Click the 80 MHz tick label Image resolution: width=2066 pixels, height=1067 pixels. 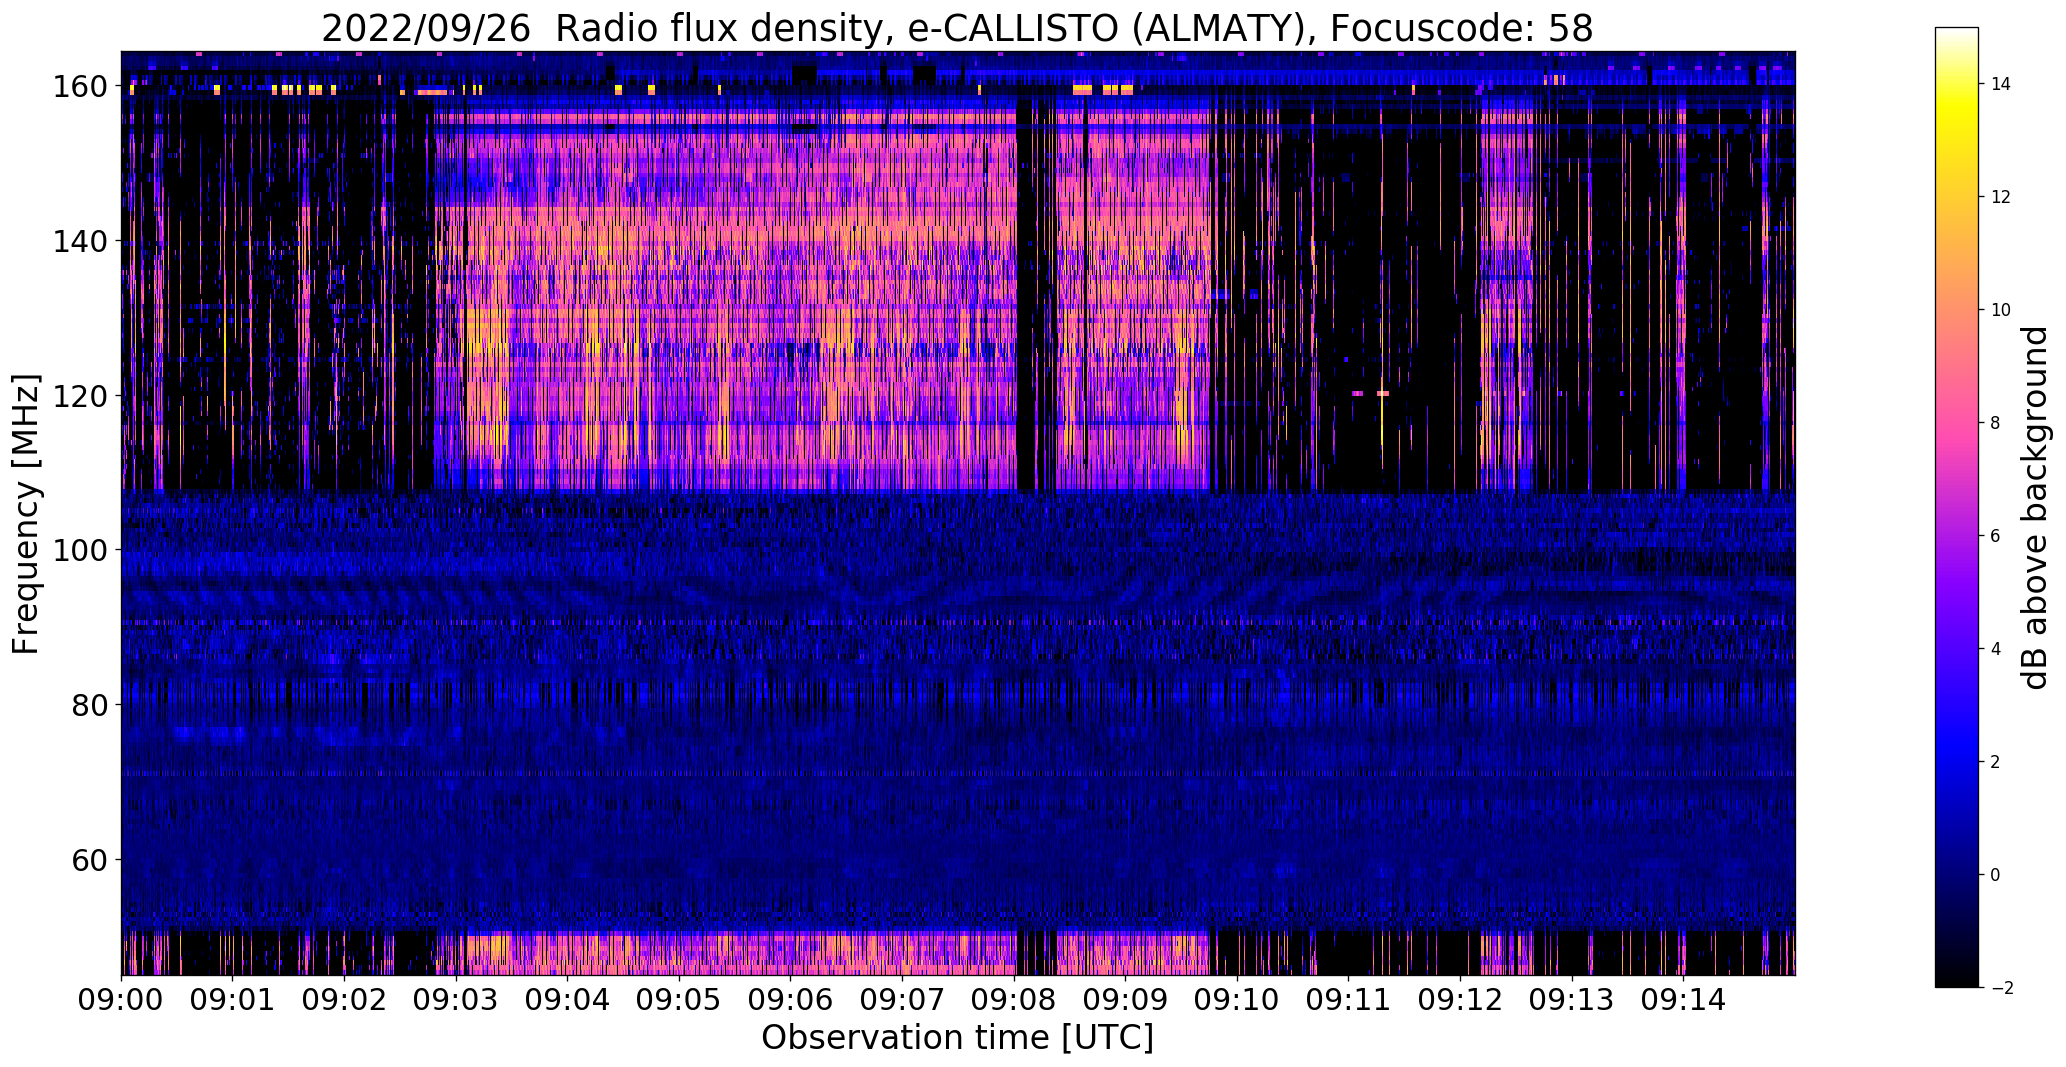[x=90, y=705]
